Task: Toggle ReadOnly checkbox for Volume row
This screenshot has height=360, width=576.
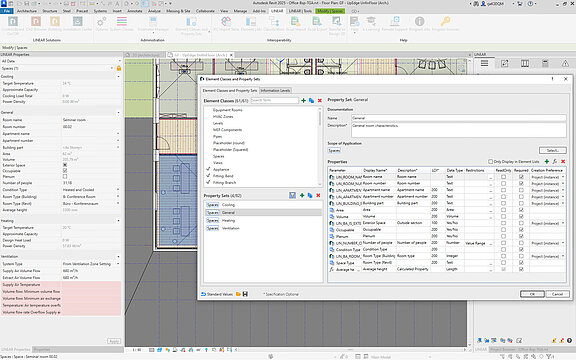Action: [503, 216]
